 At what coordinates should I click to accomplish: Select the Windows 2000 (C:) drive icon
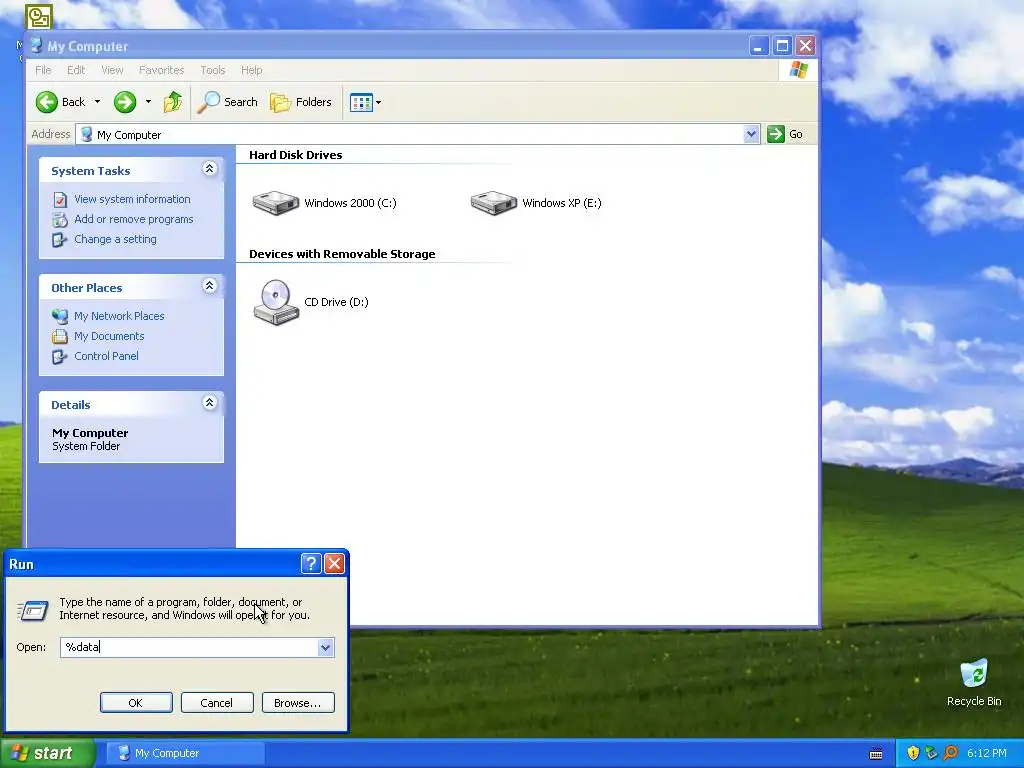coord(276,203)
